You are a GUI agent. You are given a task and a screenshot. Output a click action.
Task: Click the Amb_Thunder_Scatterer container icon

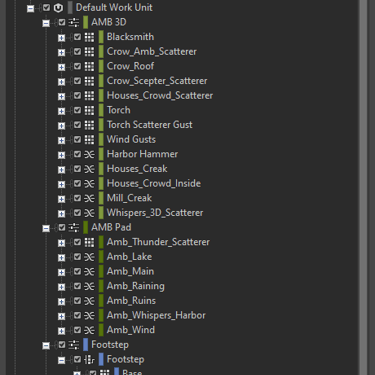coord(89,242)
